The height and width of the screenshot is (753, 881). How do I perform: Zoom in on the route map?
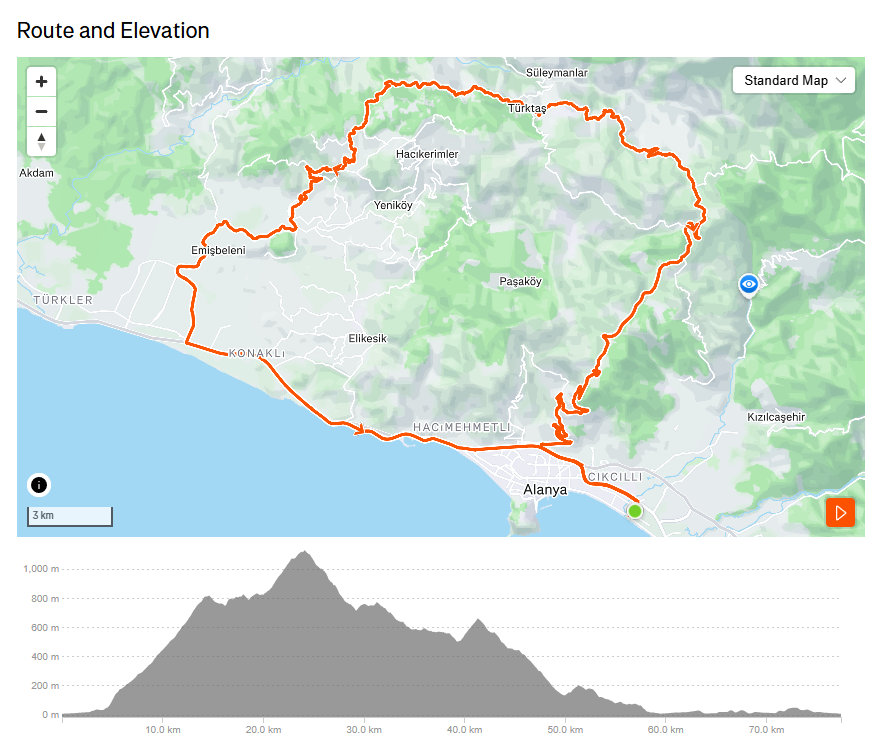[x=41, y=82]
